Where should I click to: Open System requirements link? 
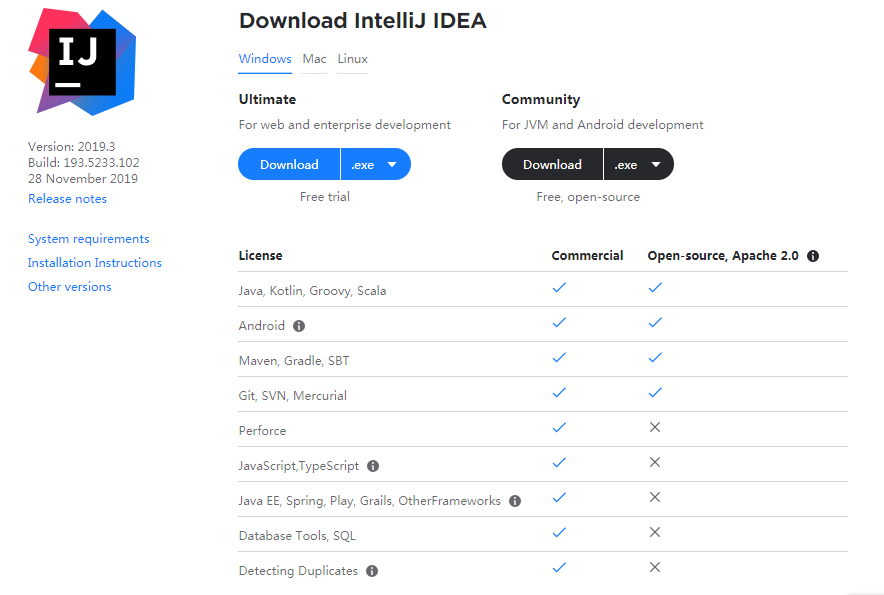(x=88, y=239)
